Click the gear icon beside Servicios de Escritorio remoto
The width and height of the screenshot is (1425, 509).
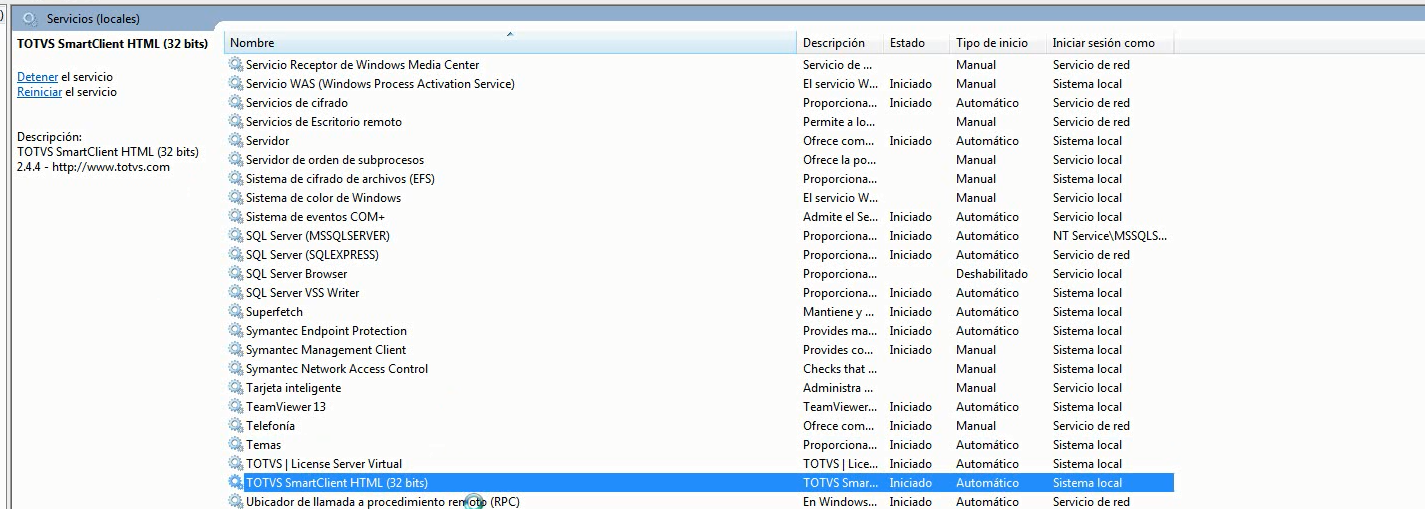coord(236,122)
